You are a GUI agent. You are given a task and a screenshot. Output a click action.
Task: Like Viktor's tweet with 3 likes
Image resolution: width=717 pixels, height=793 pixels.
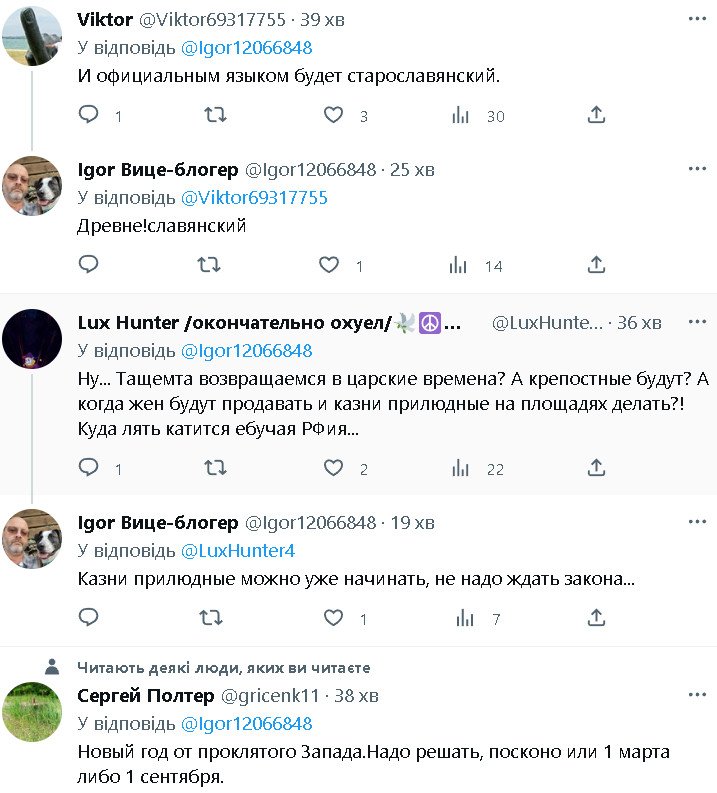(334, 115)
